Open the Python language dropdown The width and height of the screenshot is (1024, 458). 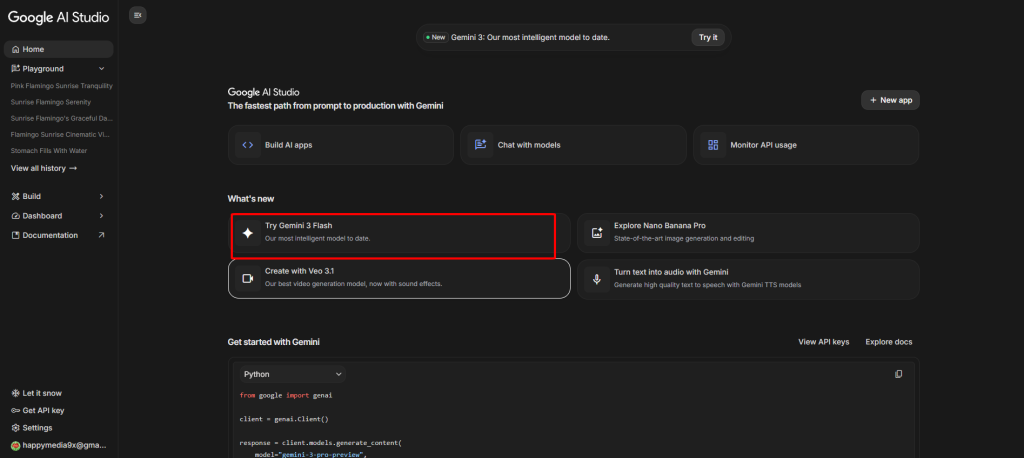(x=293, y=374)
